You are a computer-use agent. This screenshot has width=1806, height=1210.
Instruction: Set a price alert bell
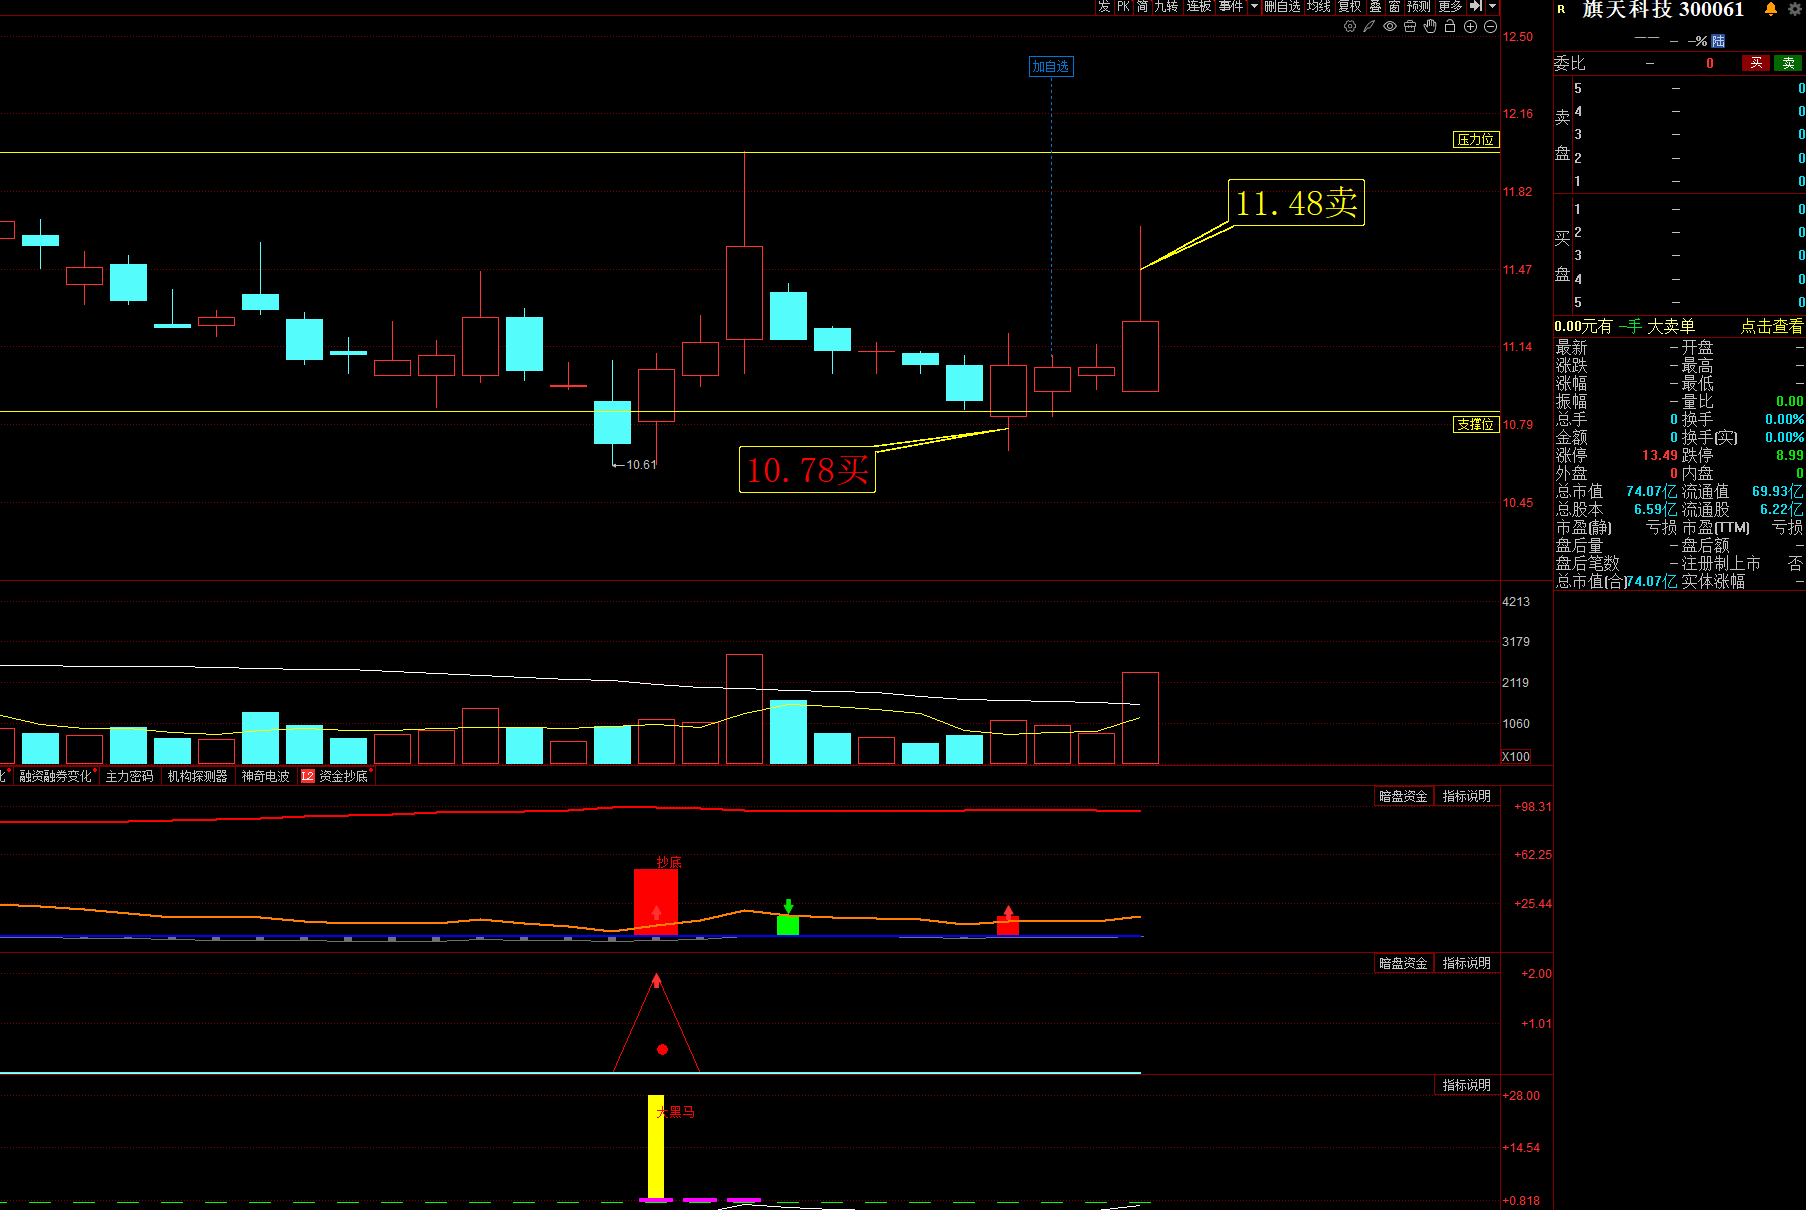(1771, 9)
